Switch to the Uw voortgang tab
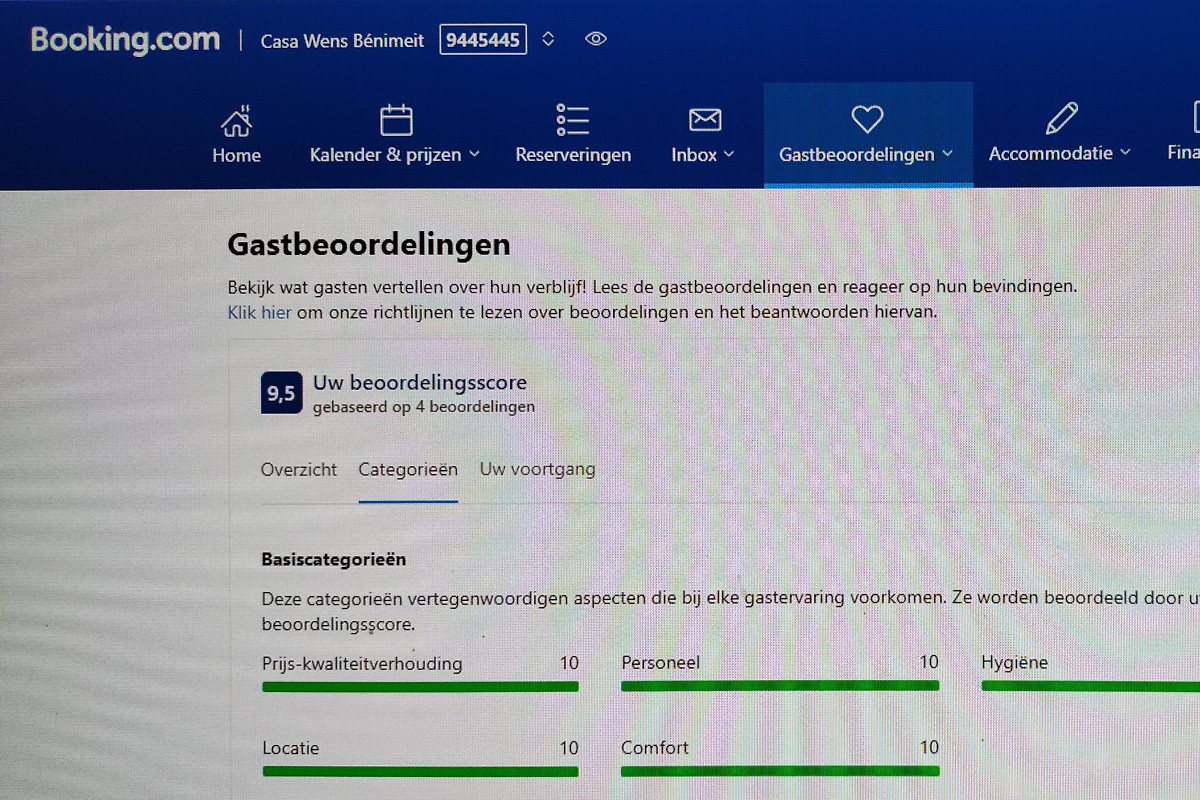This screenshot has height=800, width=1200. [537, 469]
